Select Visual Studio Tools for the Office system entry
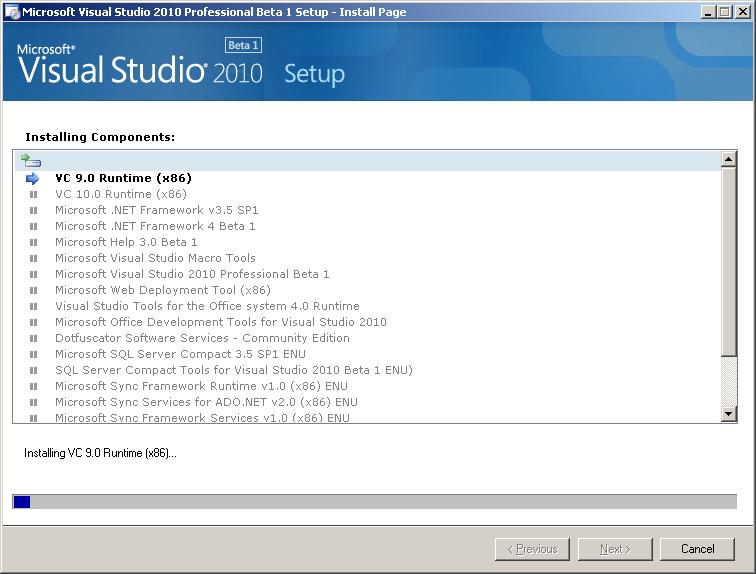756x574 pixels. [x=207, y=306]
